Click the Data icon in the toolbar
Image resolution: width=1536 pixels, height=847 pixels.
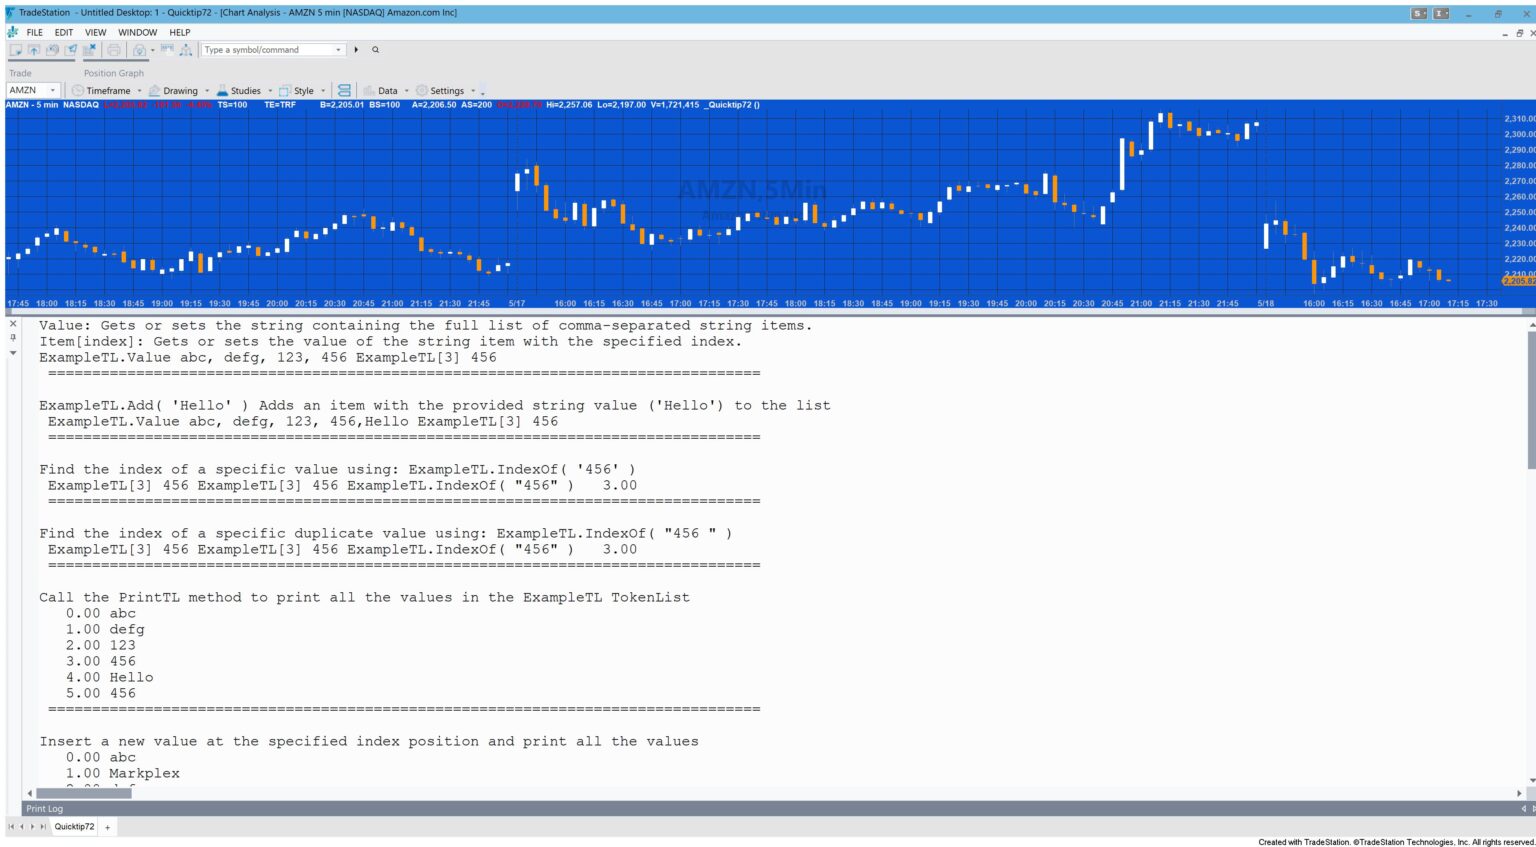pos(368,90)
